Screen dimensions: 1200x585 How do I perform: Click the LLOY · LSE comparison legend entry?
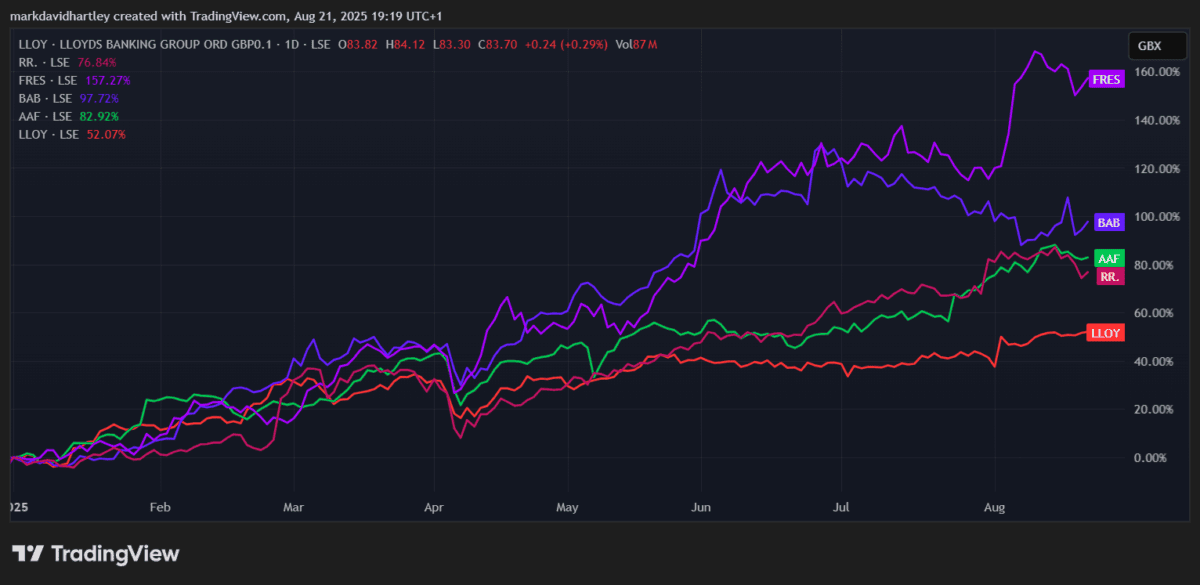[x=47, y=134]
